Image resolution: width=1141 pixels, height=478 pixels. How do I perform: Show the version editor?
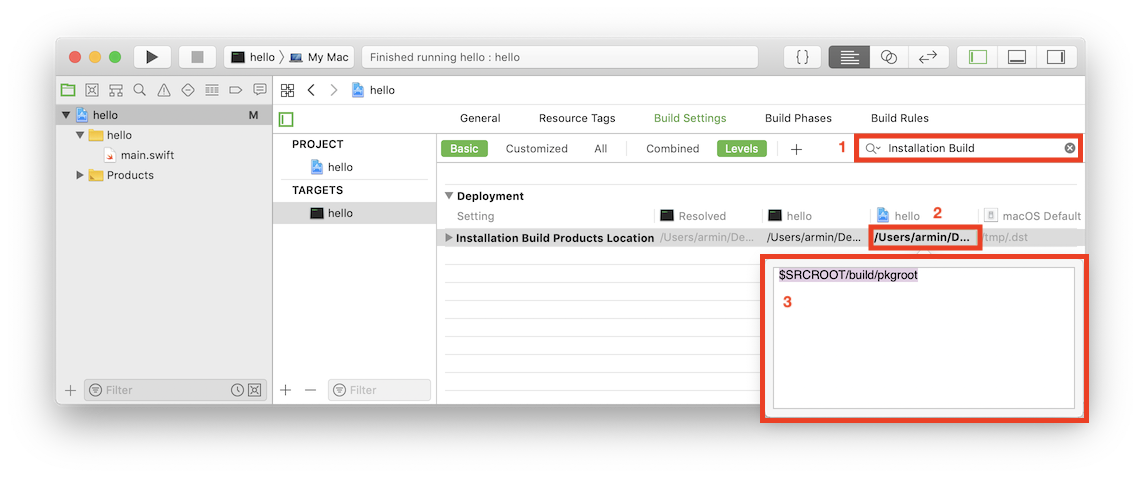click(928, 57)
